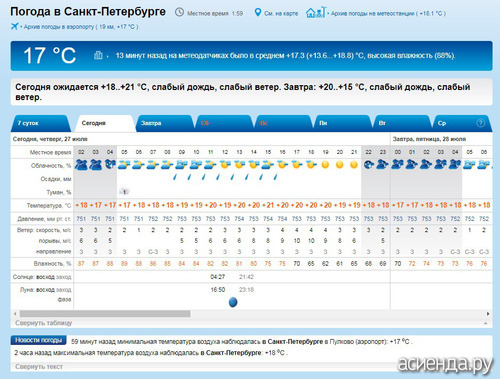The width and height of the screenshot is (500, 379).
Task: Click the sunny icon at 19 hours
Action: [325, 165]
